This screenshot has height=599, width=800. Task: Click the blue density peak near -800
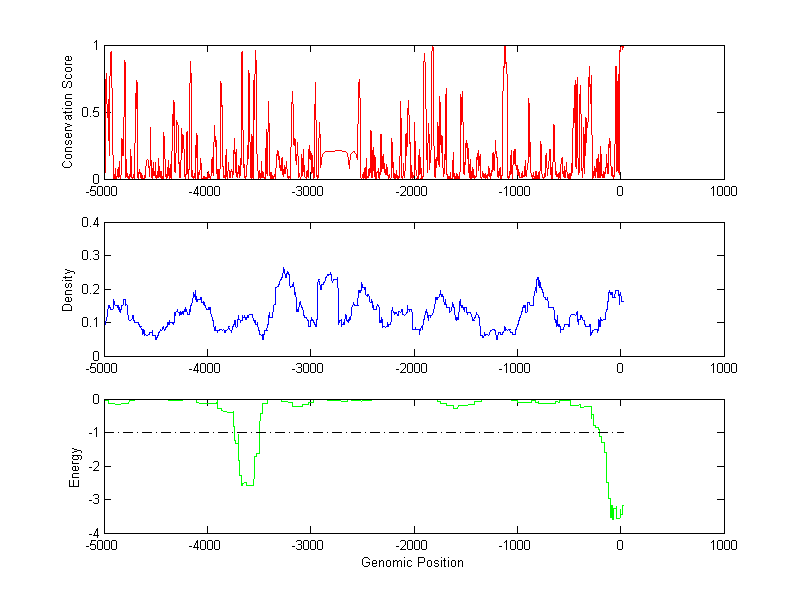(537, 279)
